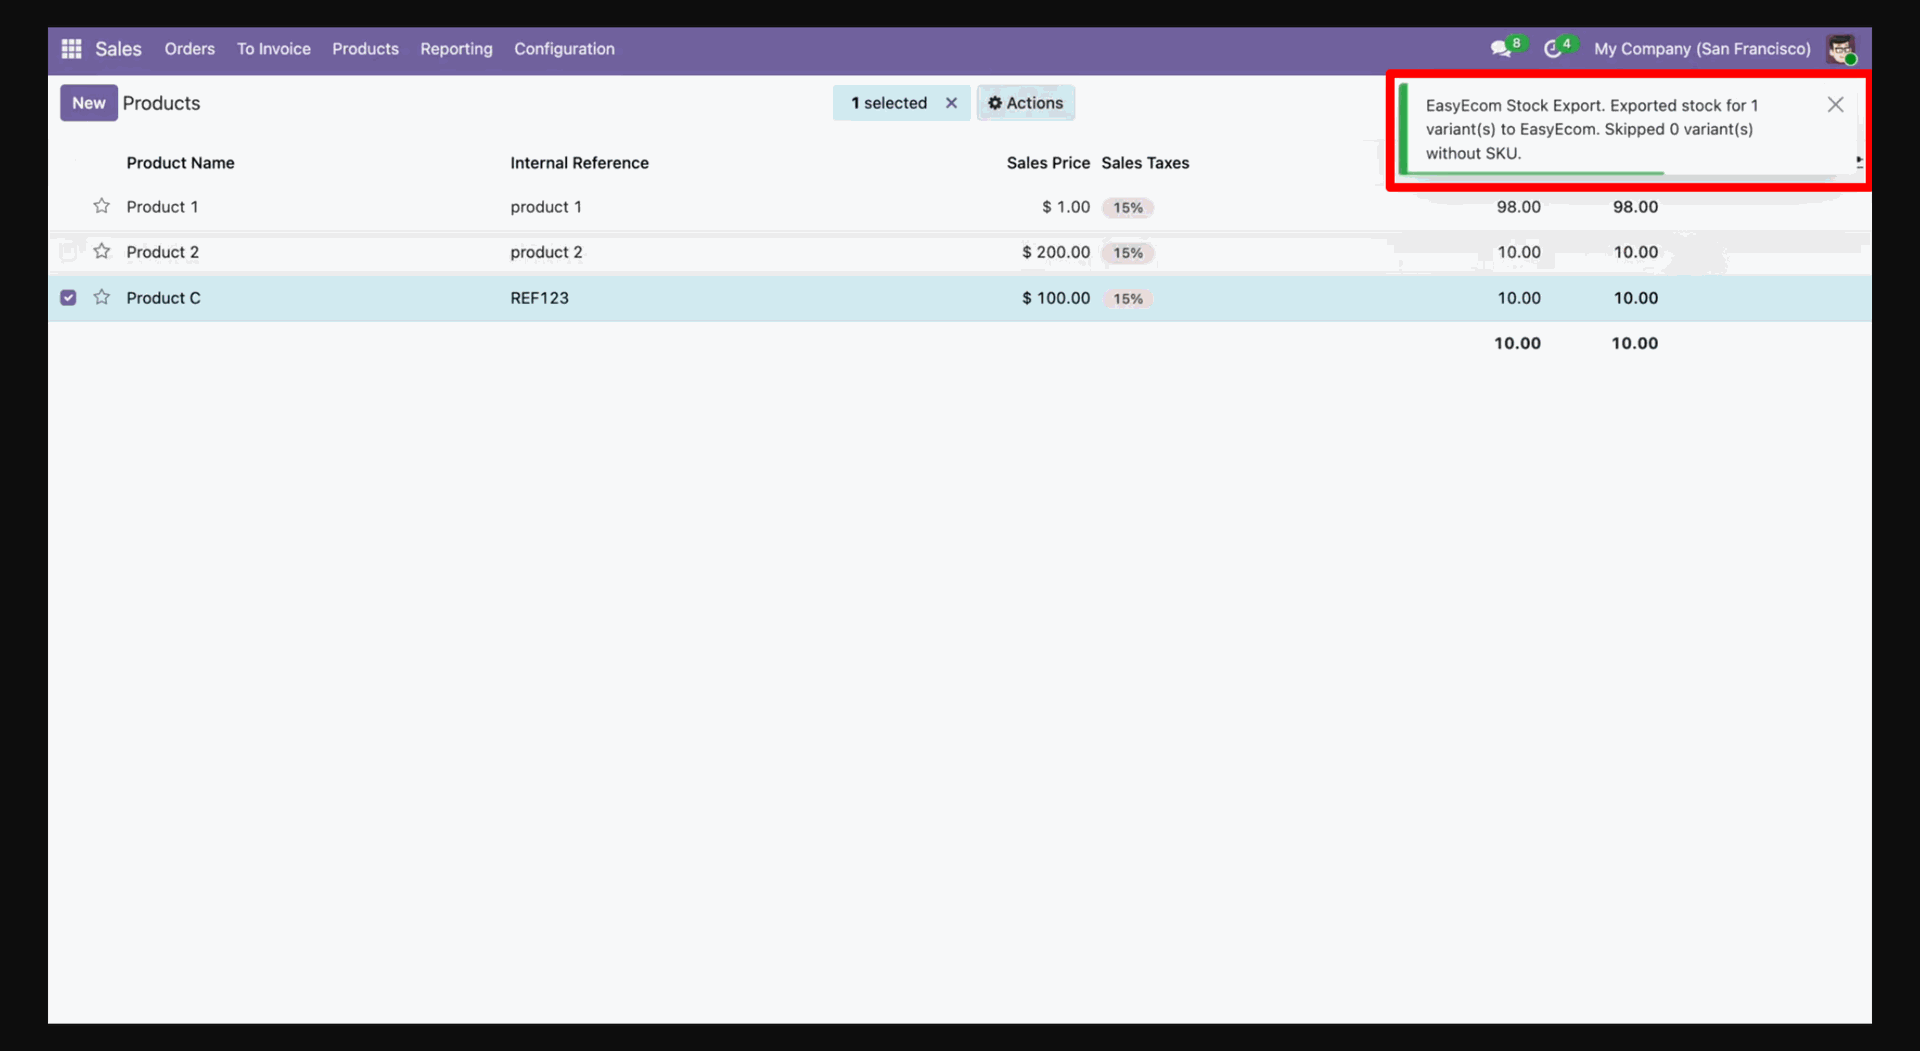
Task: Clear the 1 selected filter chip
Action: 951,103
